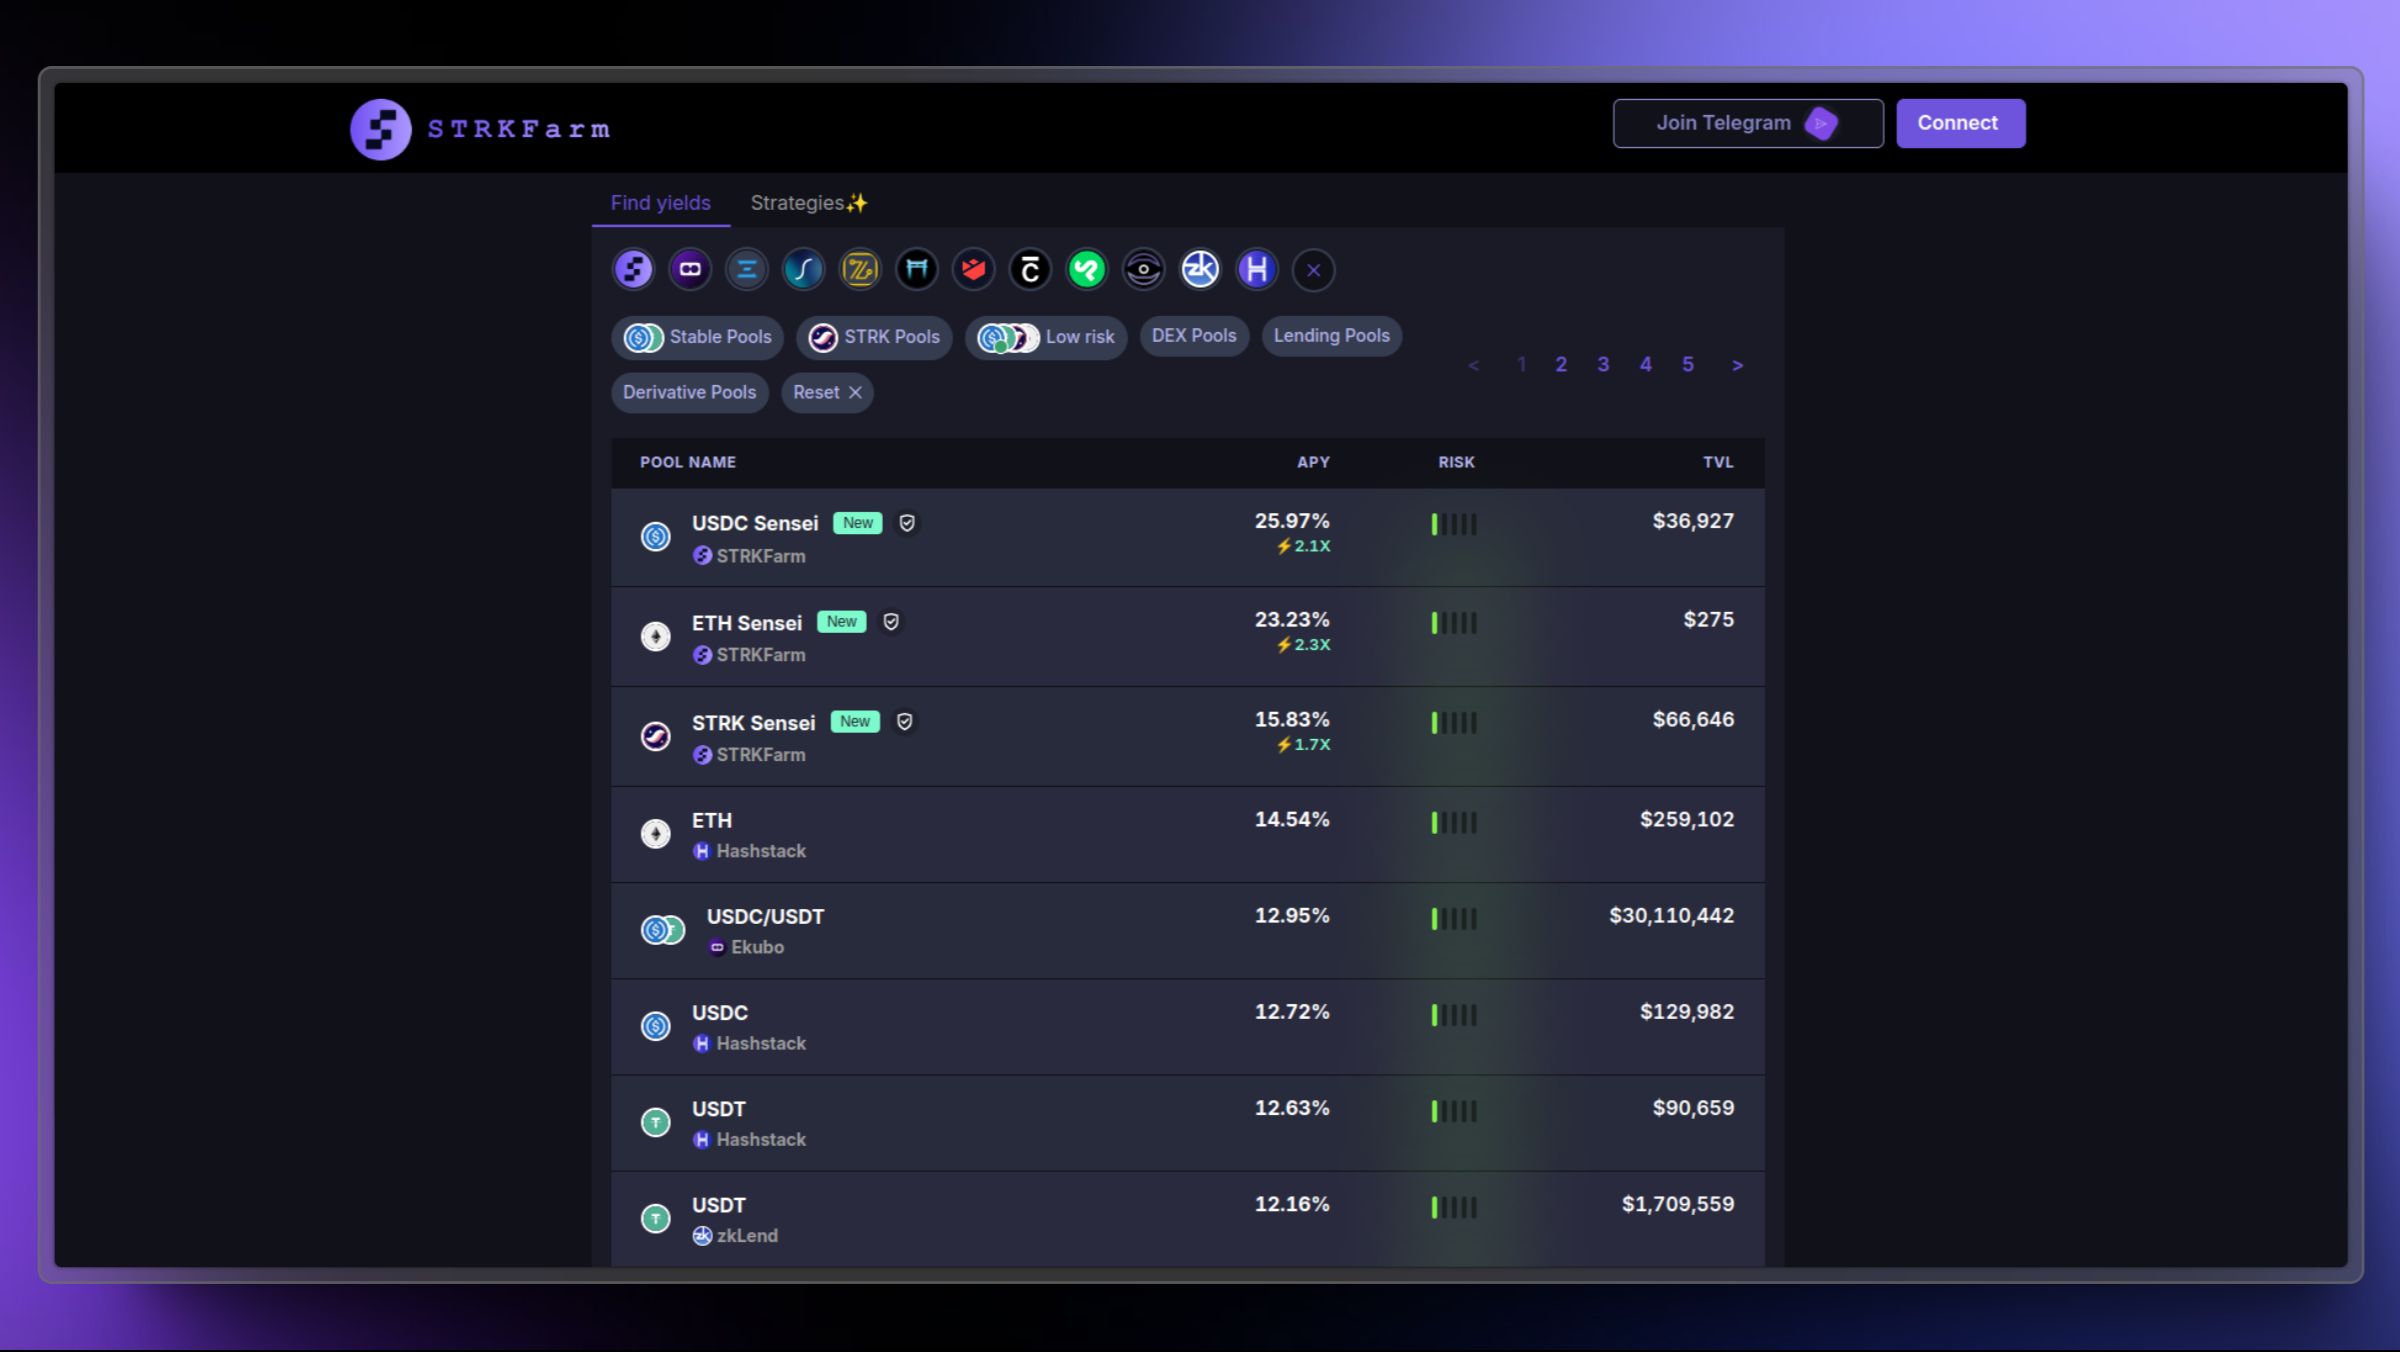Click the USDC token icon of USDC Sensei
2400x1352 pixels.
click(655, 537)
